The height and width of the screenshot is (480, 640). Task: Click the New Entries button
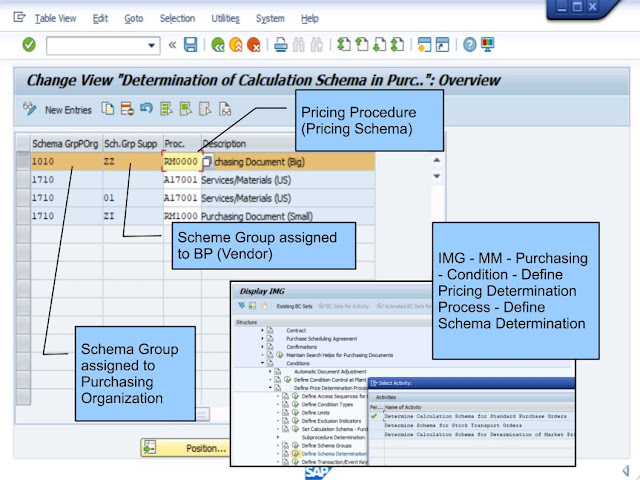(68, 110)
